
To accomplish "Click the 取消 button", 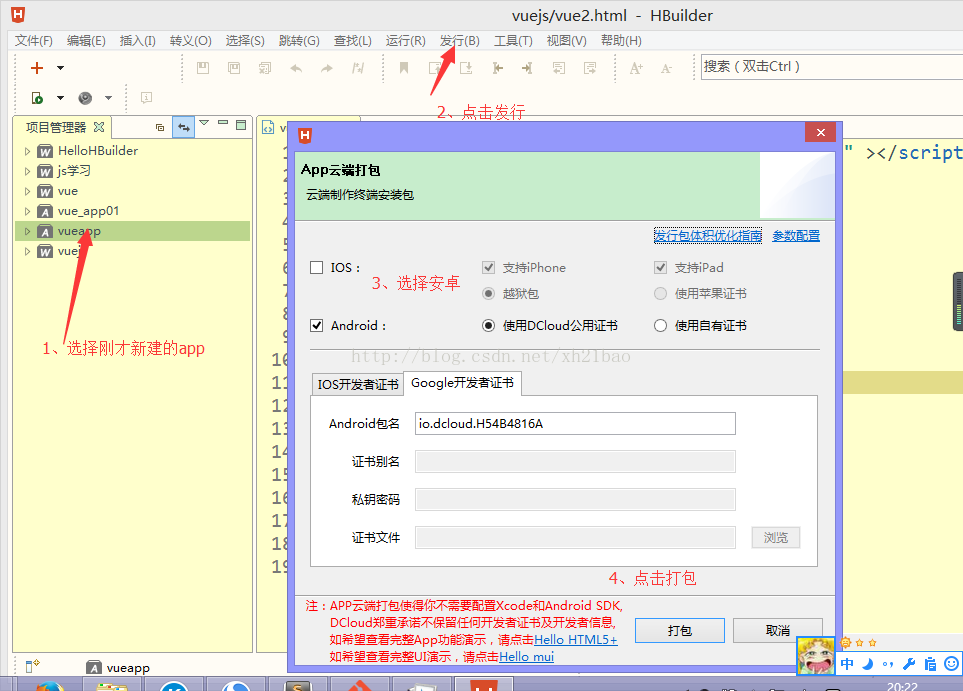I will click(x=778, y=631).
